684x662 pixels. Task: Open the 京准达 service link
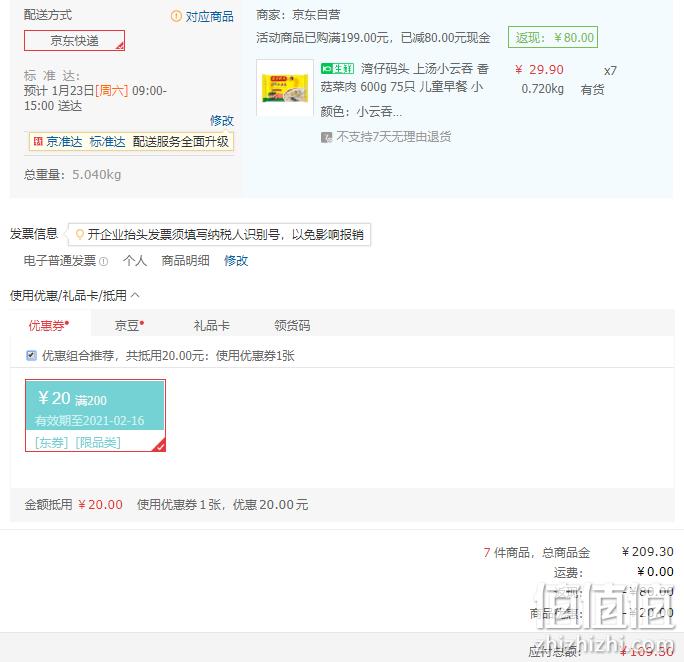point(64,141)
